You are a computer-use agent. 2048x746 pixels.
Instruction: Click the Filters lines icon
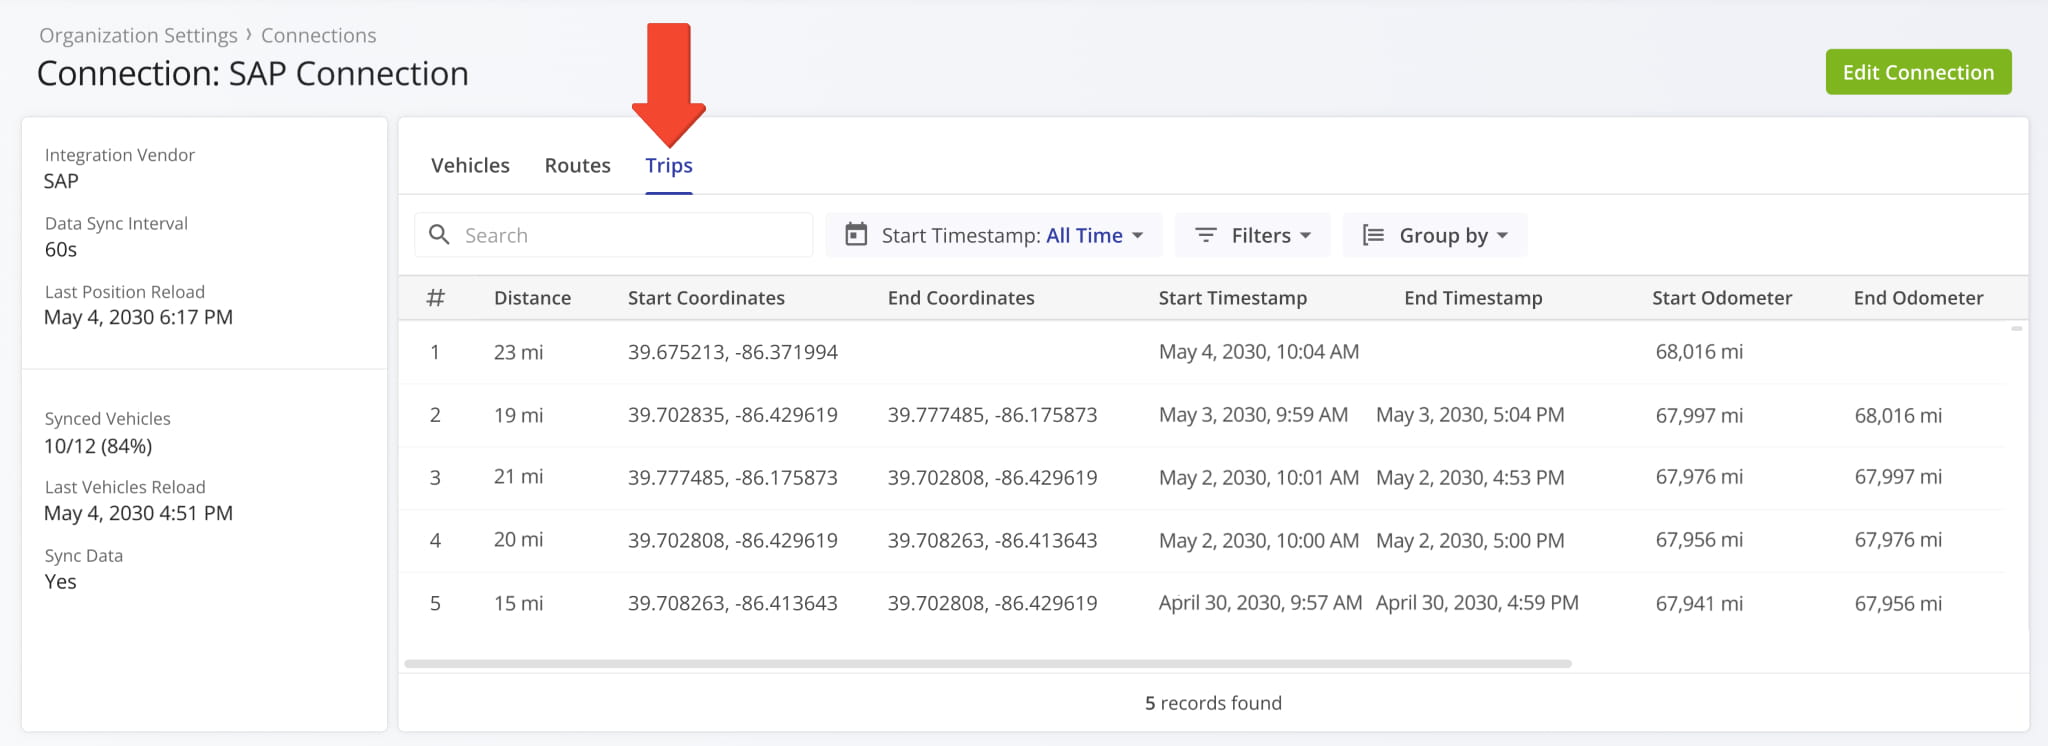pyautogui.click(x=1206, y=235)
